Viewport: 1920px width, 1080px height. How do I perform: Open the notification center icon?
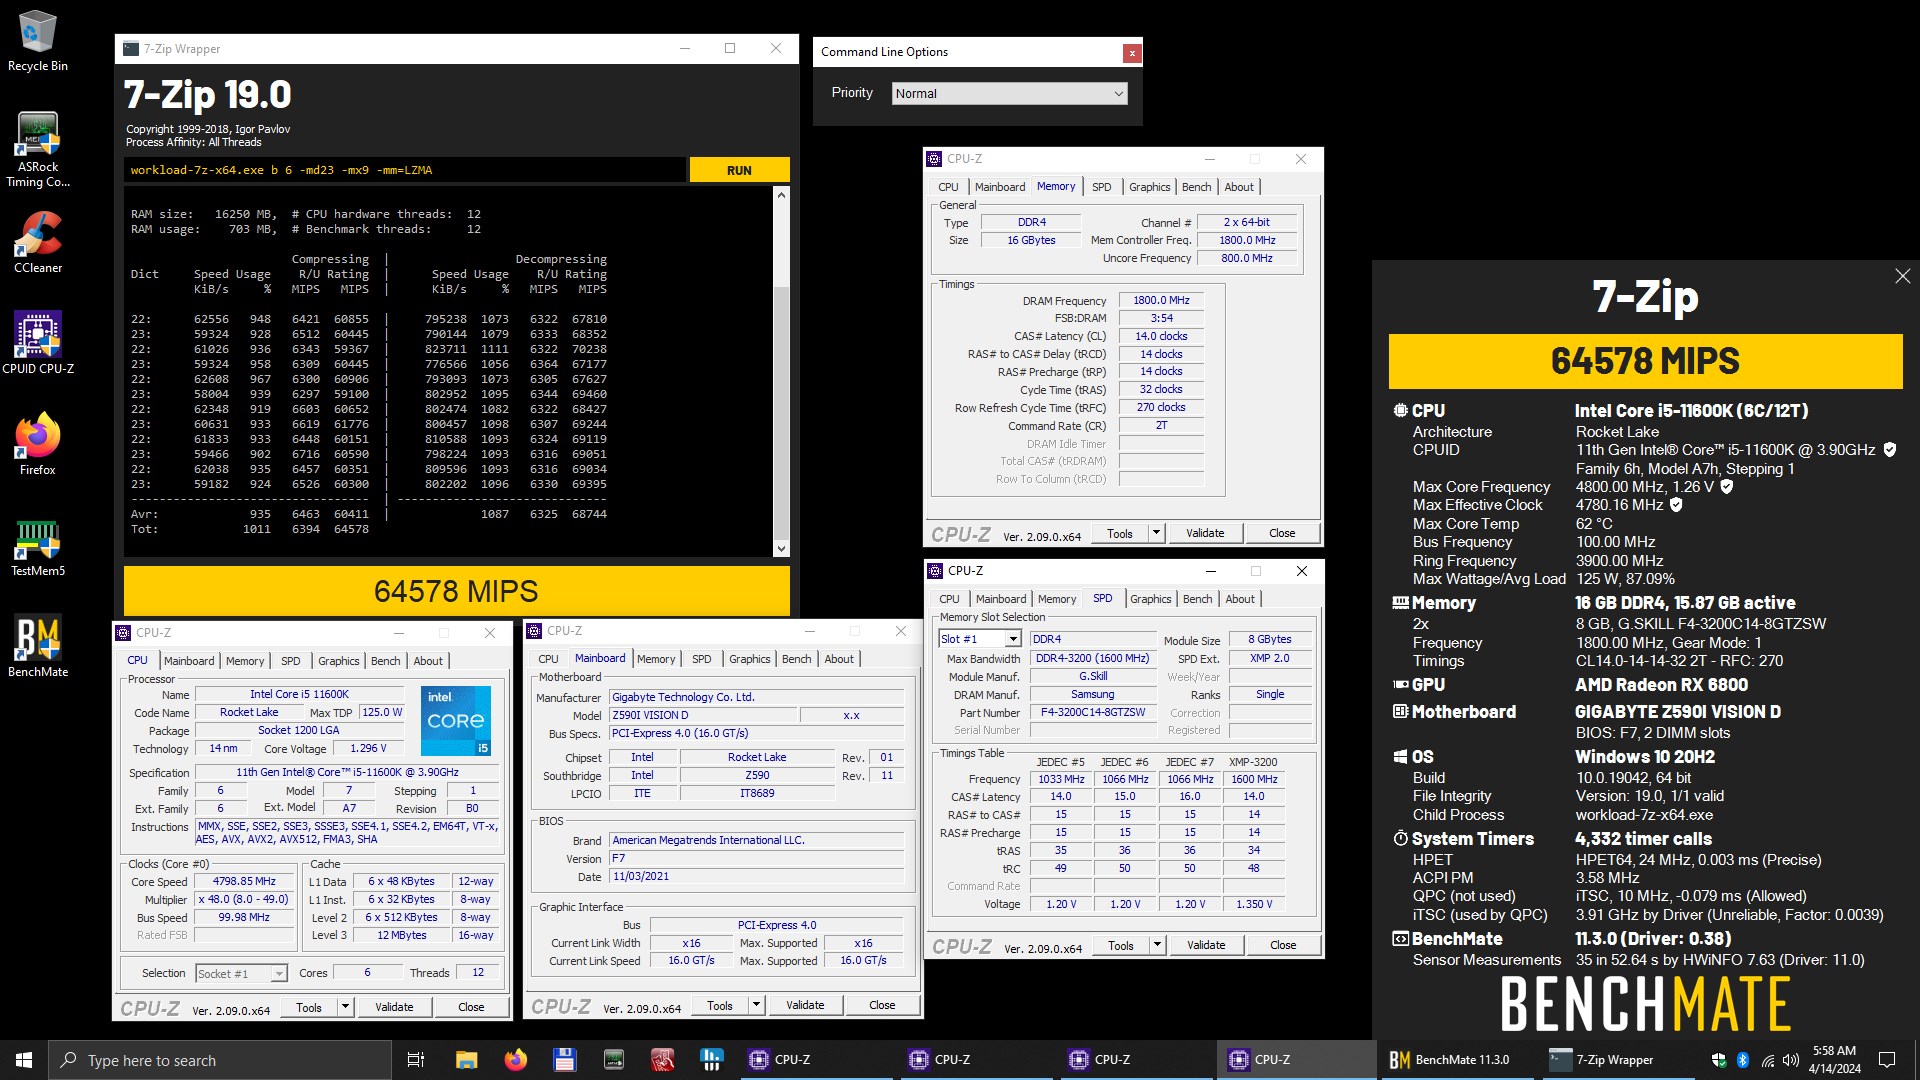(1887, 1060)
